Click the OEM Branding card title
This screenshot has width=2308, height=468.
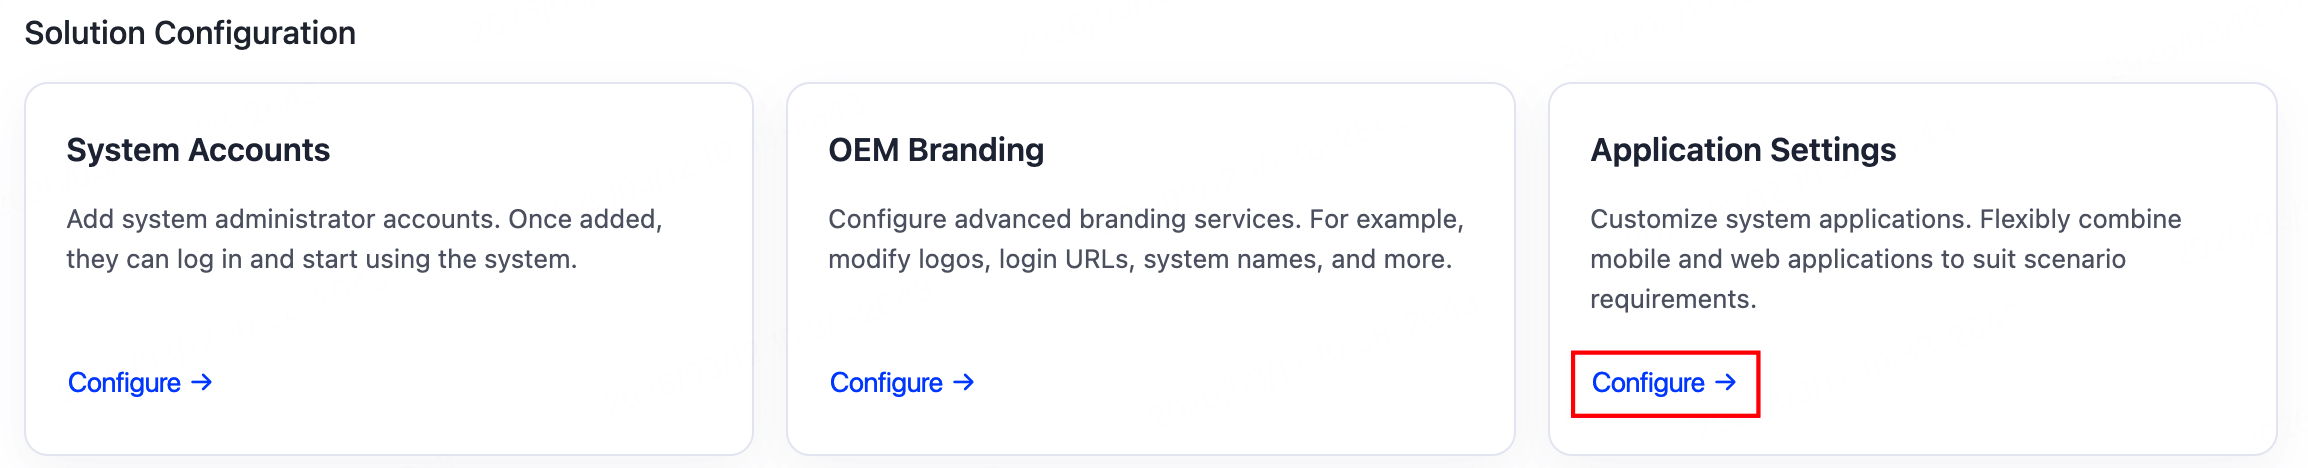pos(936,150)
